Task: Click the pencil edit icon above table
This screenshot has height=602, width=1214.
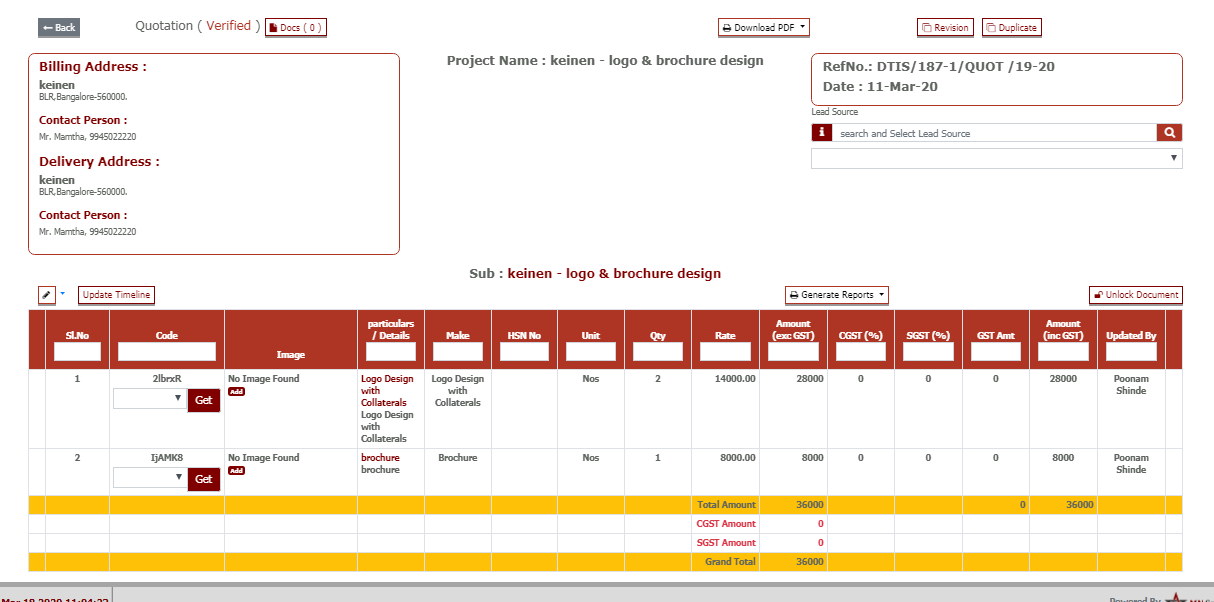Action: pos(47,295)
